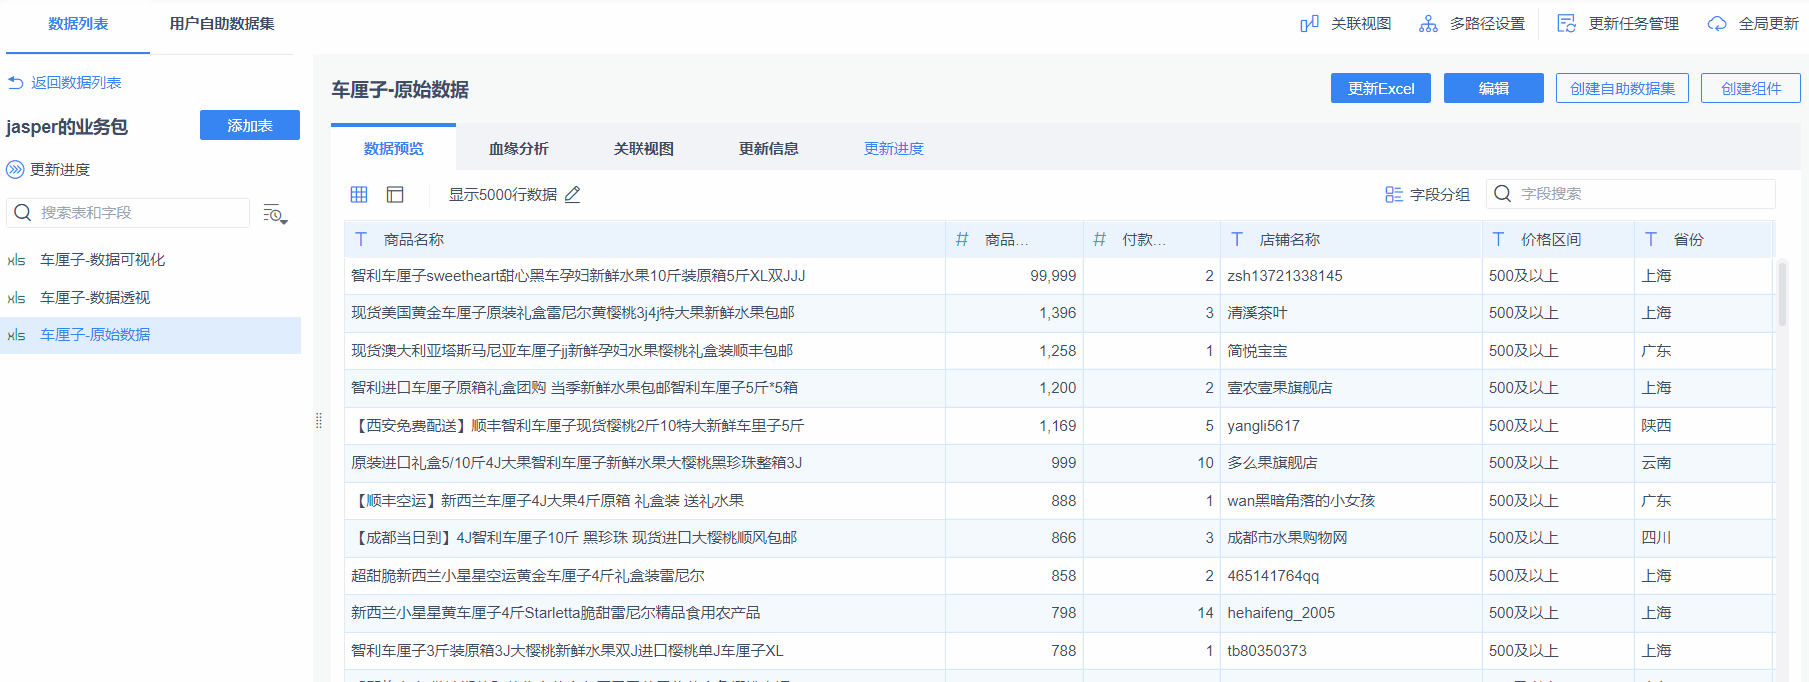Click the 全局更新 cloud icon
This screenshot has width=1809, height=682.
tap(1717, 24)
